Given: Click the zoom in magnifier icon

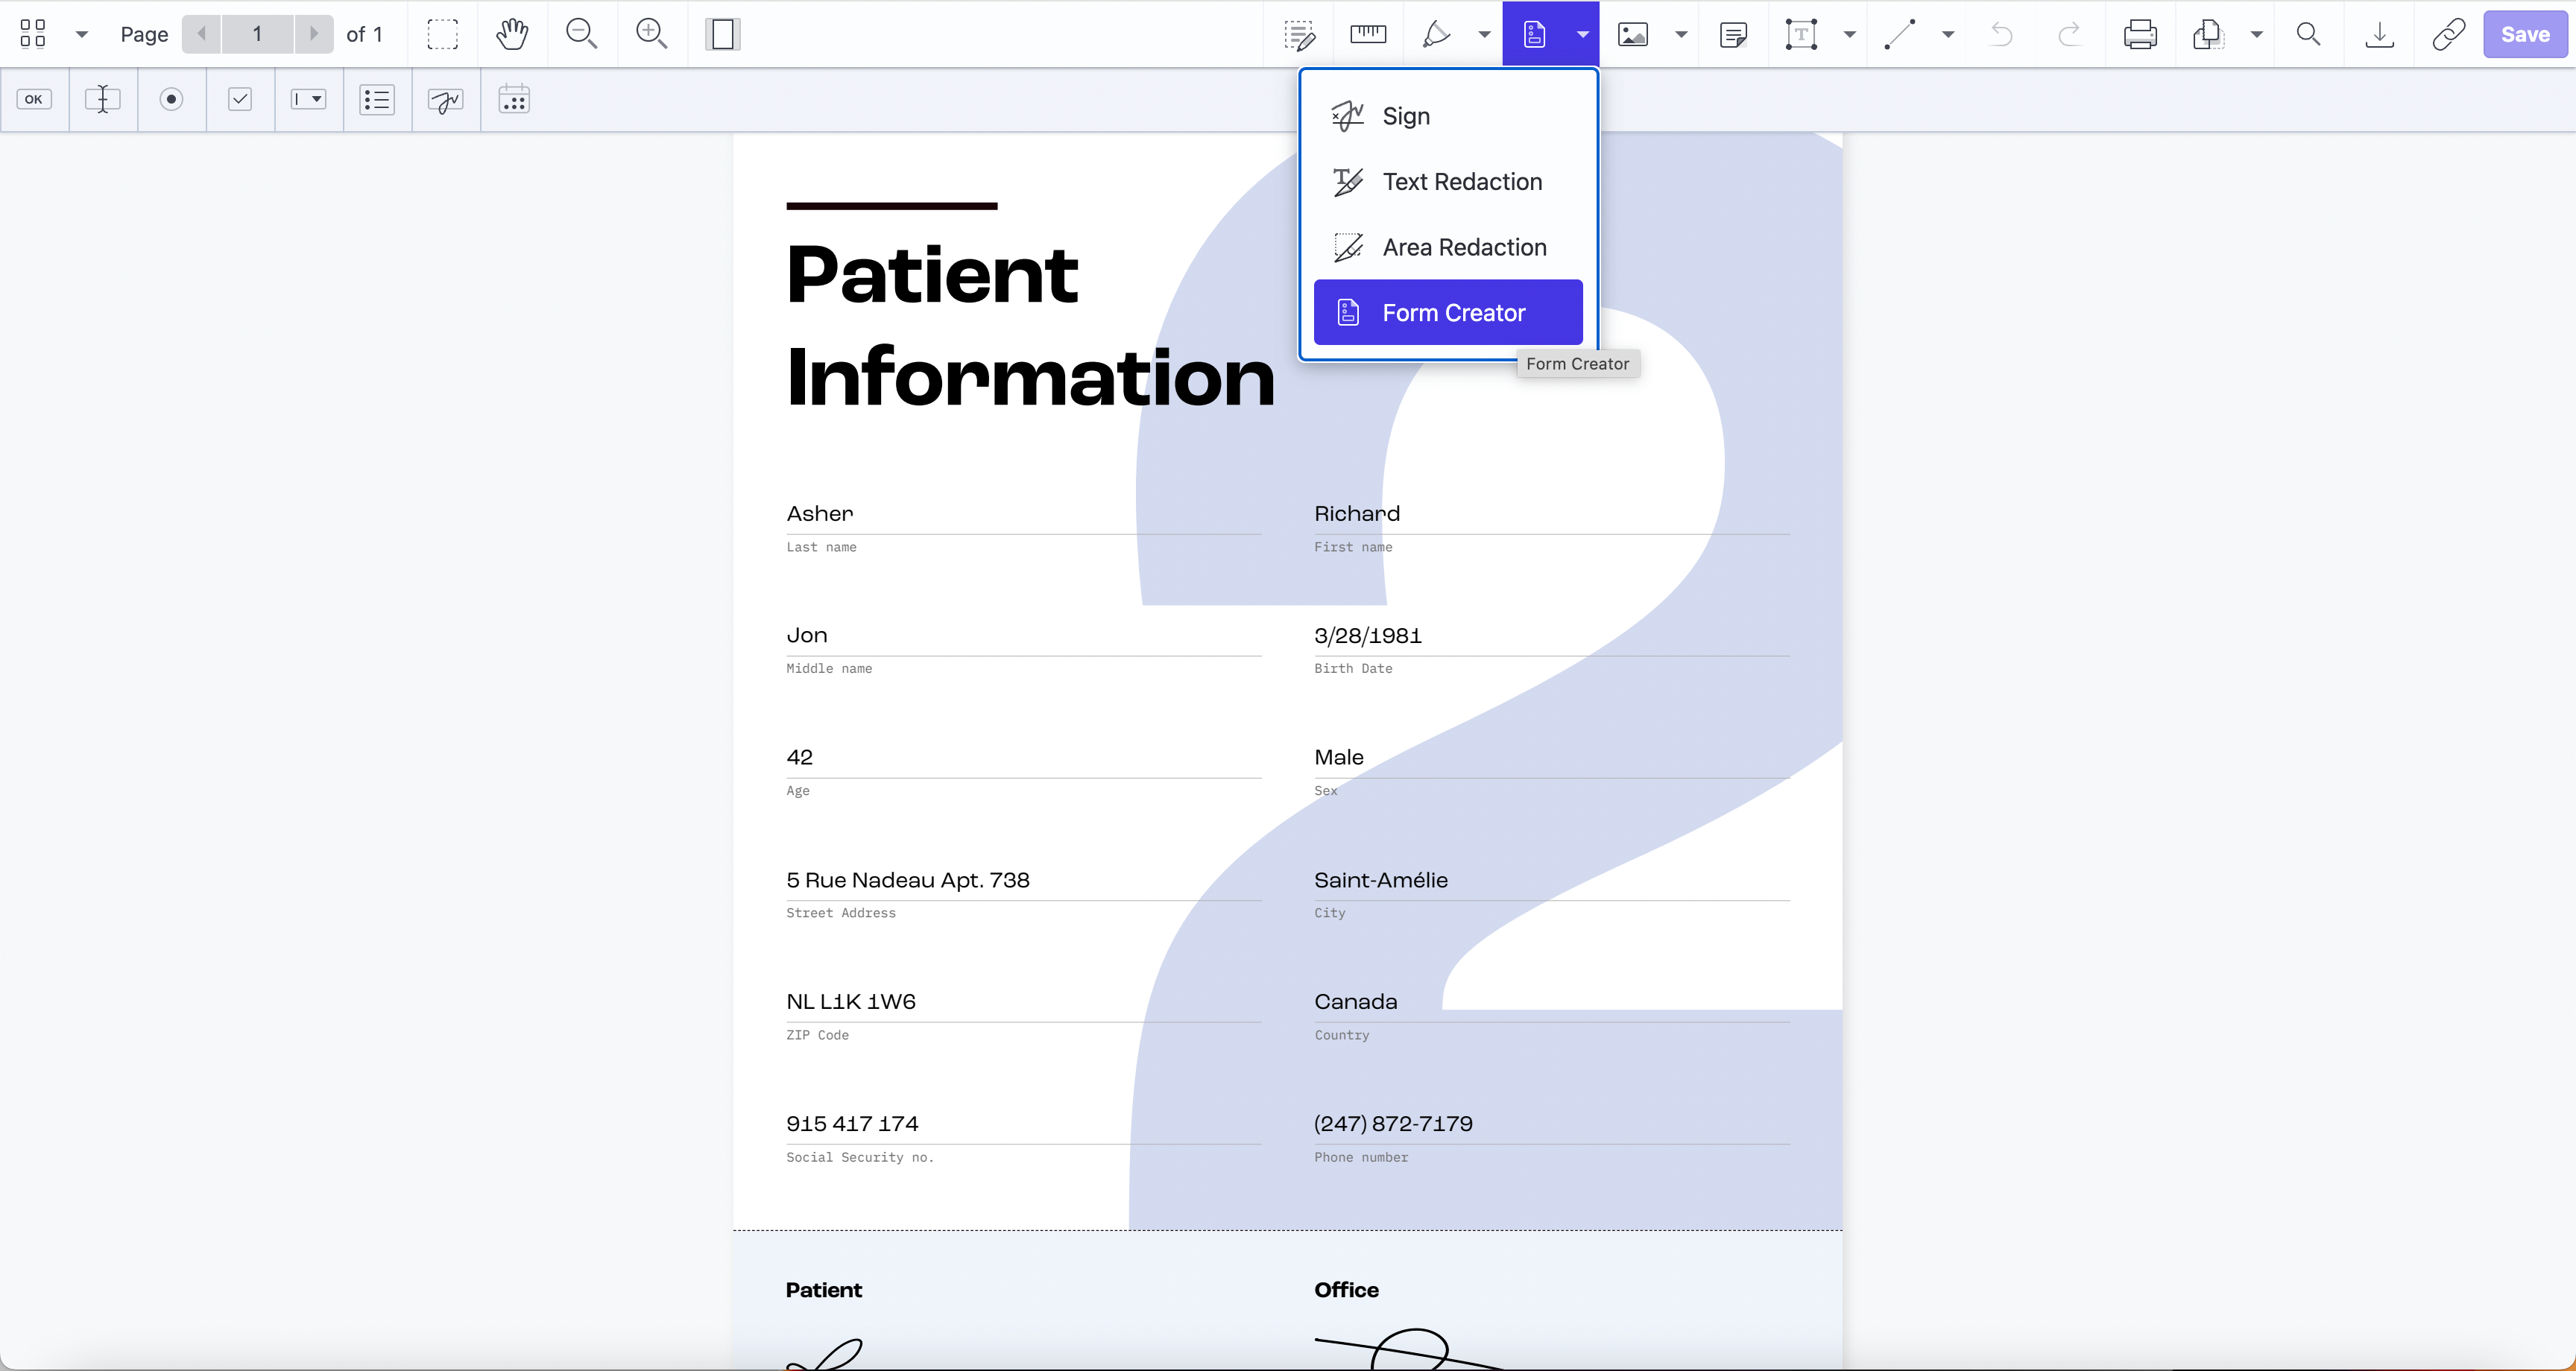Looking at the screenshot, I should (x=652, y=34).
